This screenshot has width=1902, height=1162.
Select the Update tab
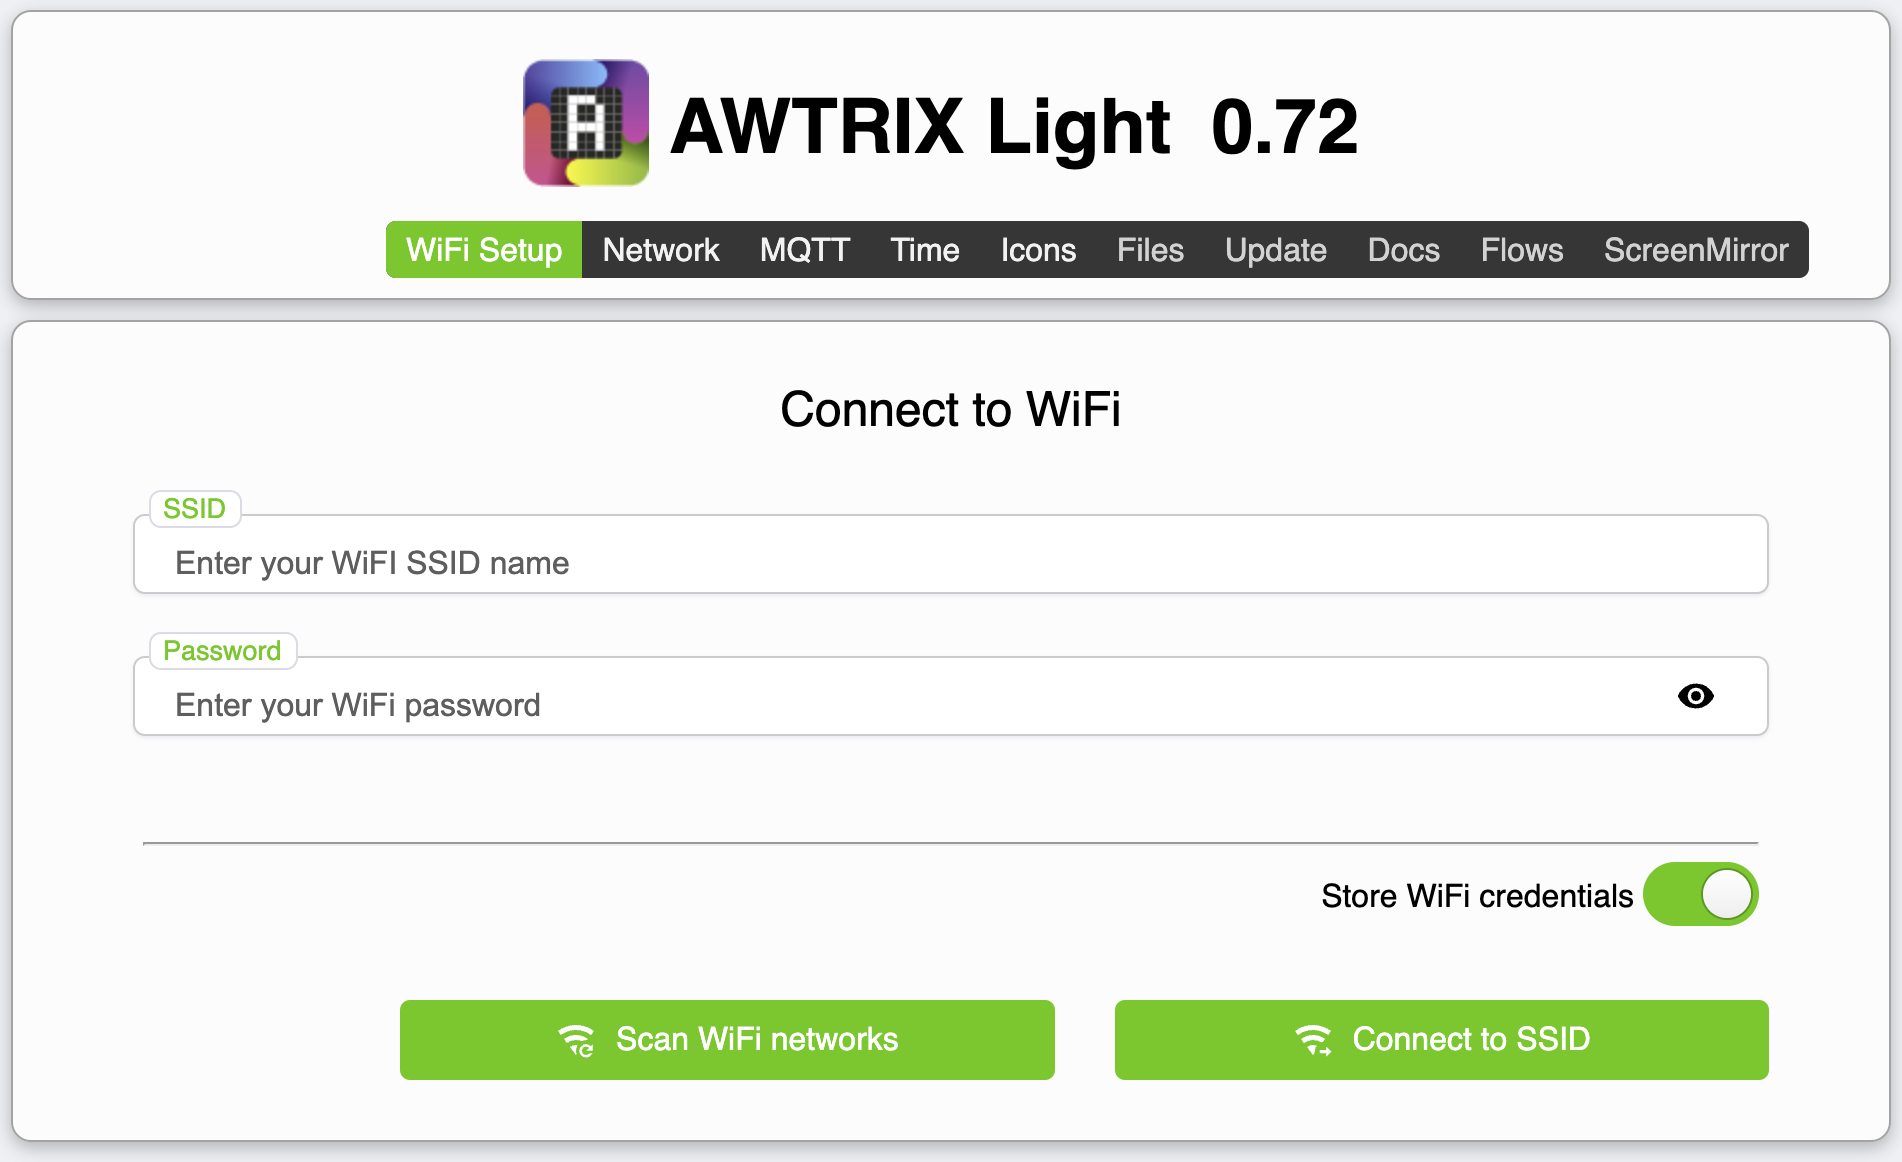(1276, 250)
